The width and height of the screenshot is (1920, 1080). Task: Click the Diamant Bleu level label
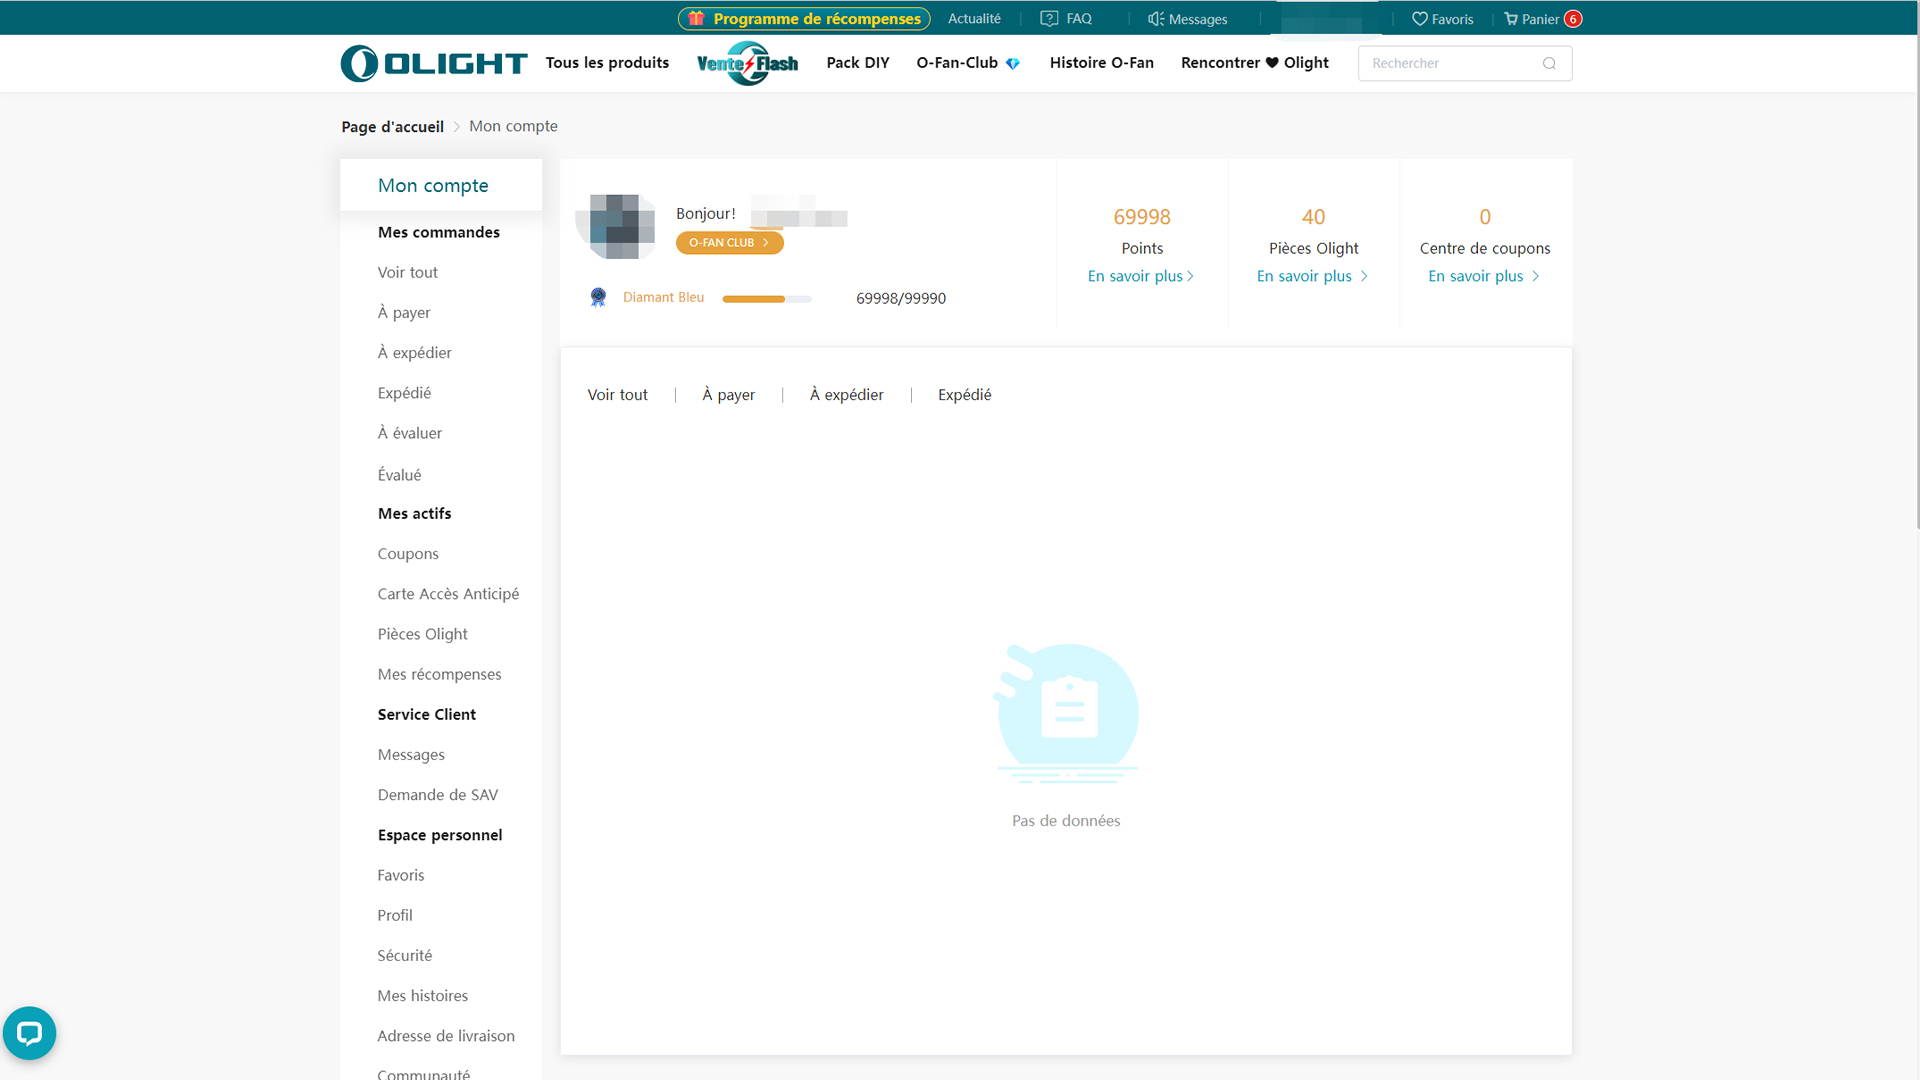[663, 297]
